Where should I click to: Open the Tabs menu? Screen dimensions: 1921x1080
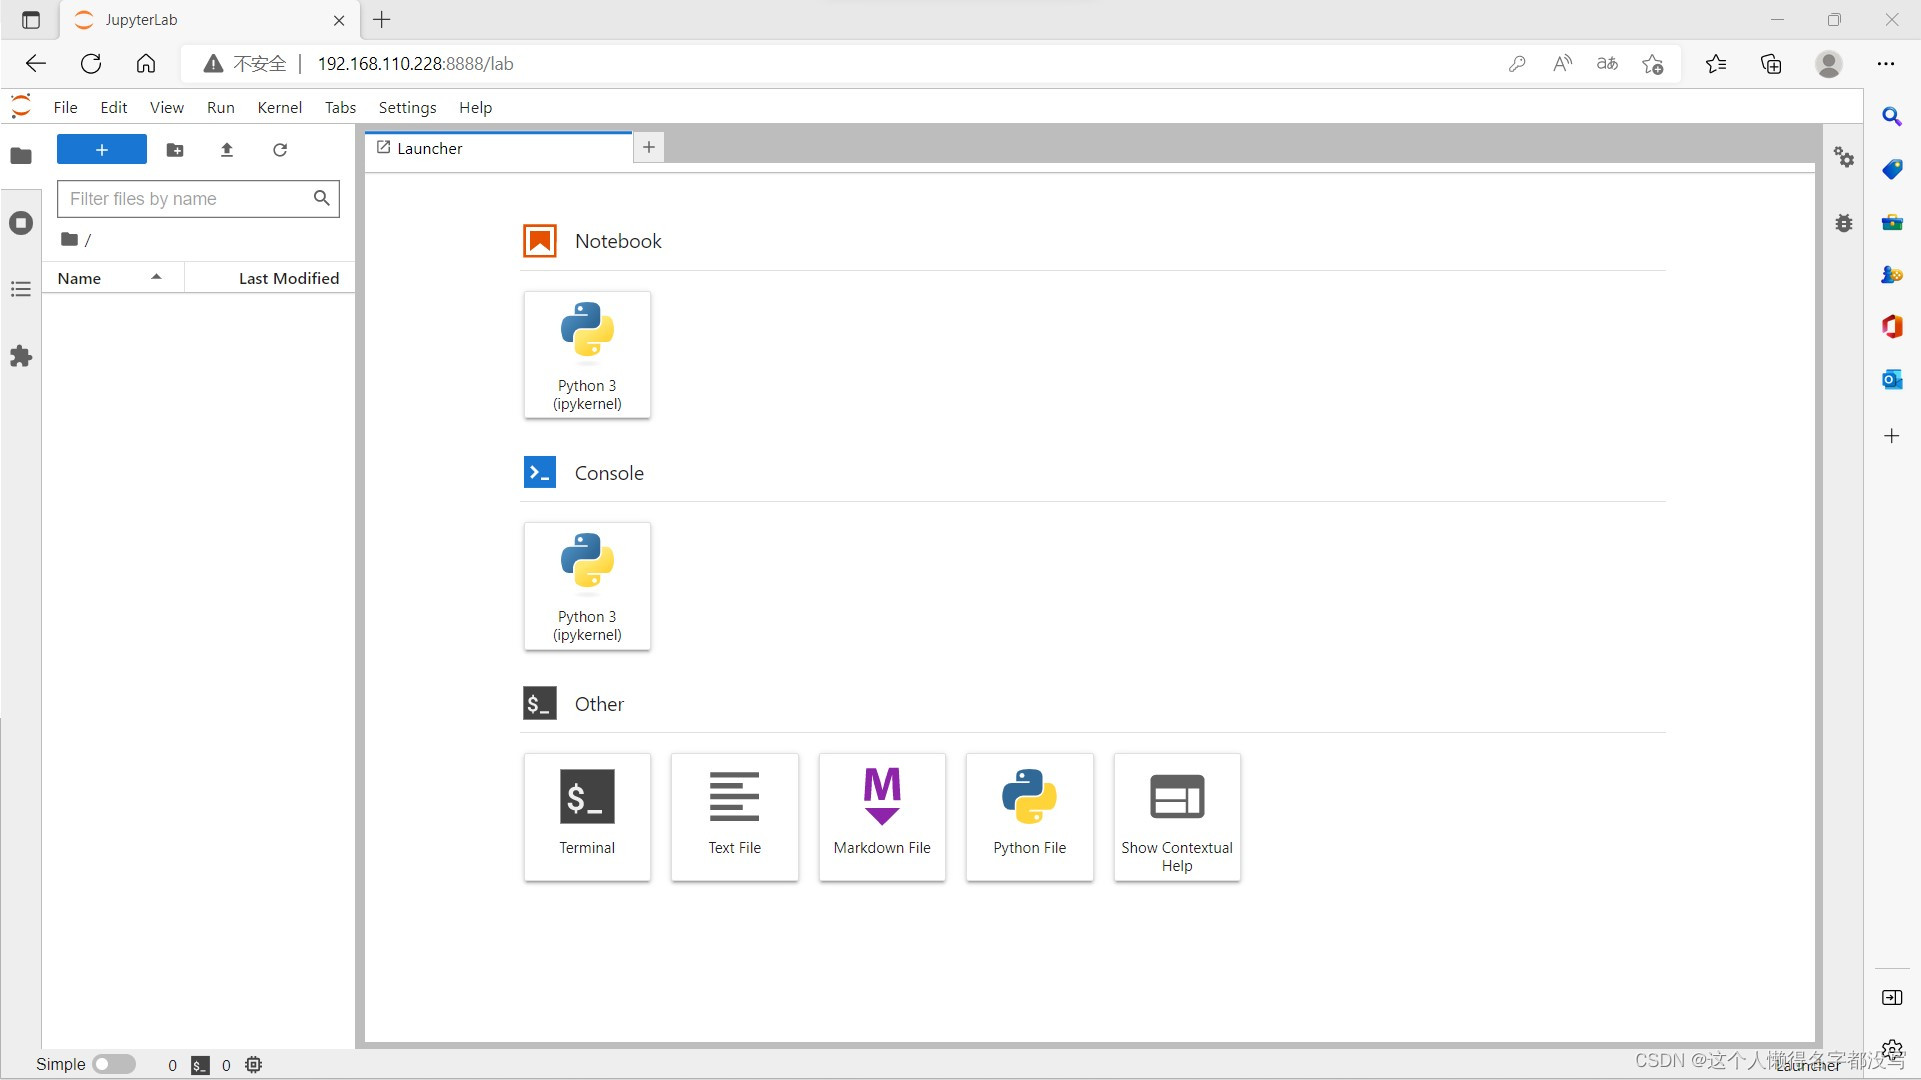tap(340, 107)
